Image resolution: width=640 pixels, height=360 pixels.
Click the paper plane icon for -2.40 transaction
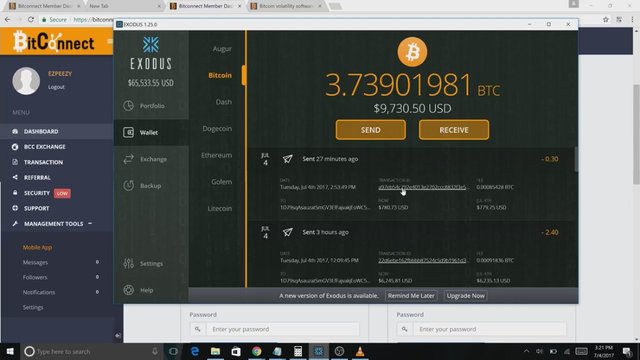[x=287, y=232]
